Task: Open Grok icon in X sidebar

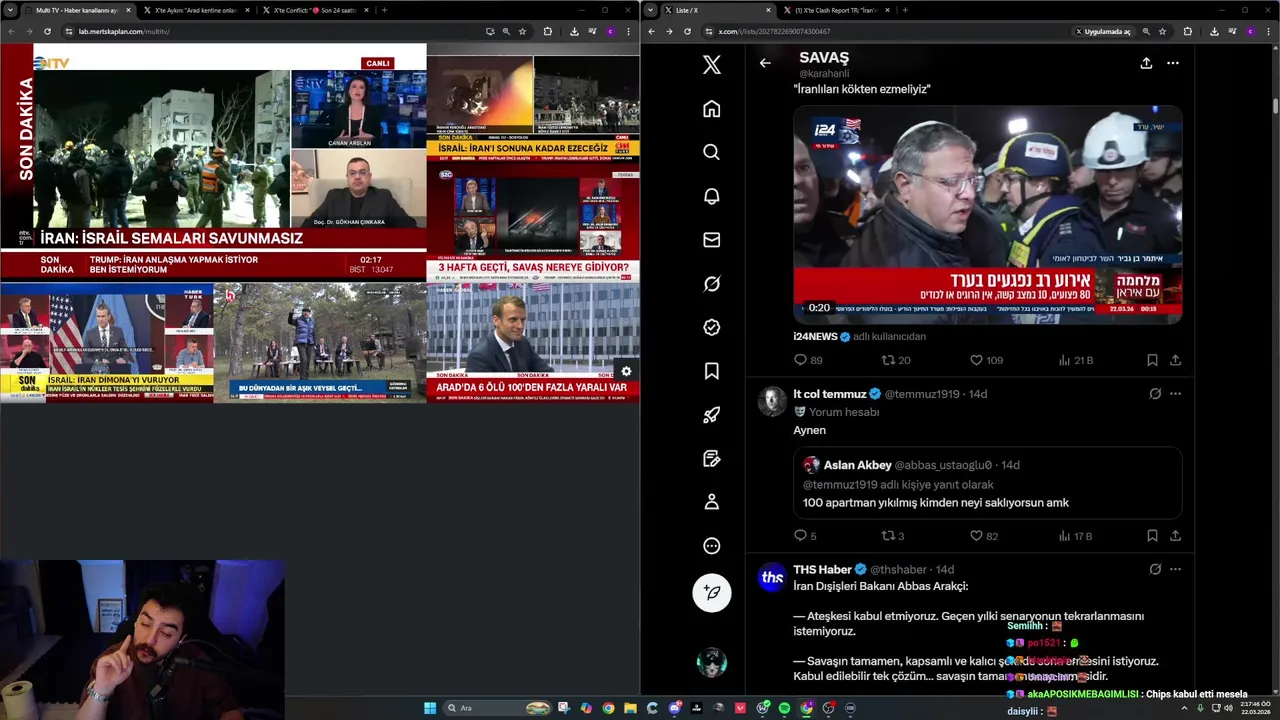Action: (x=711, y=284)
